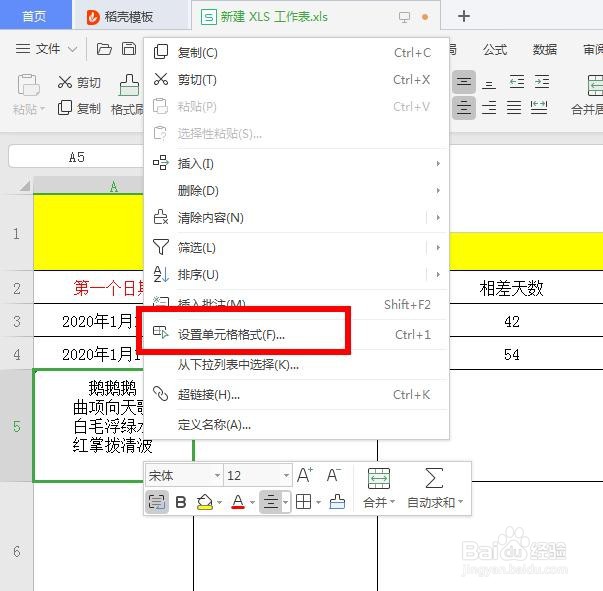Viewport: 603px width, 591px height.
Task: Click Clear Contents (N) menu entry
Action: [296, 218]
